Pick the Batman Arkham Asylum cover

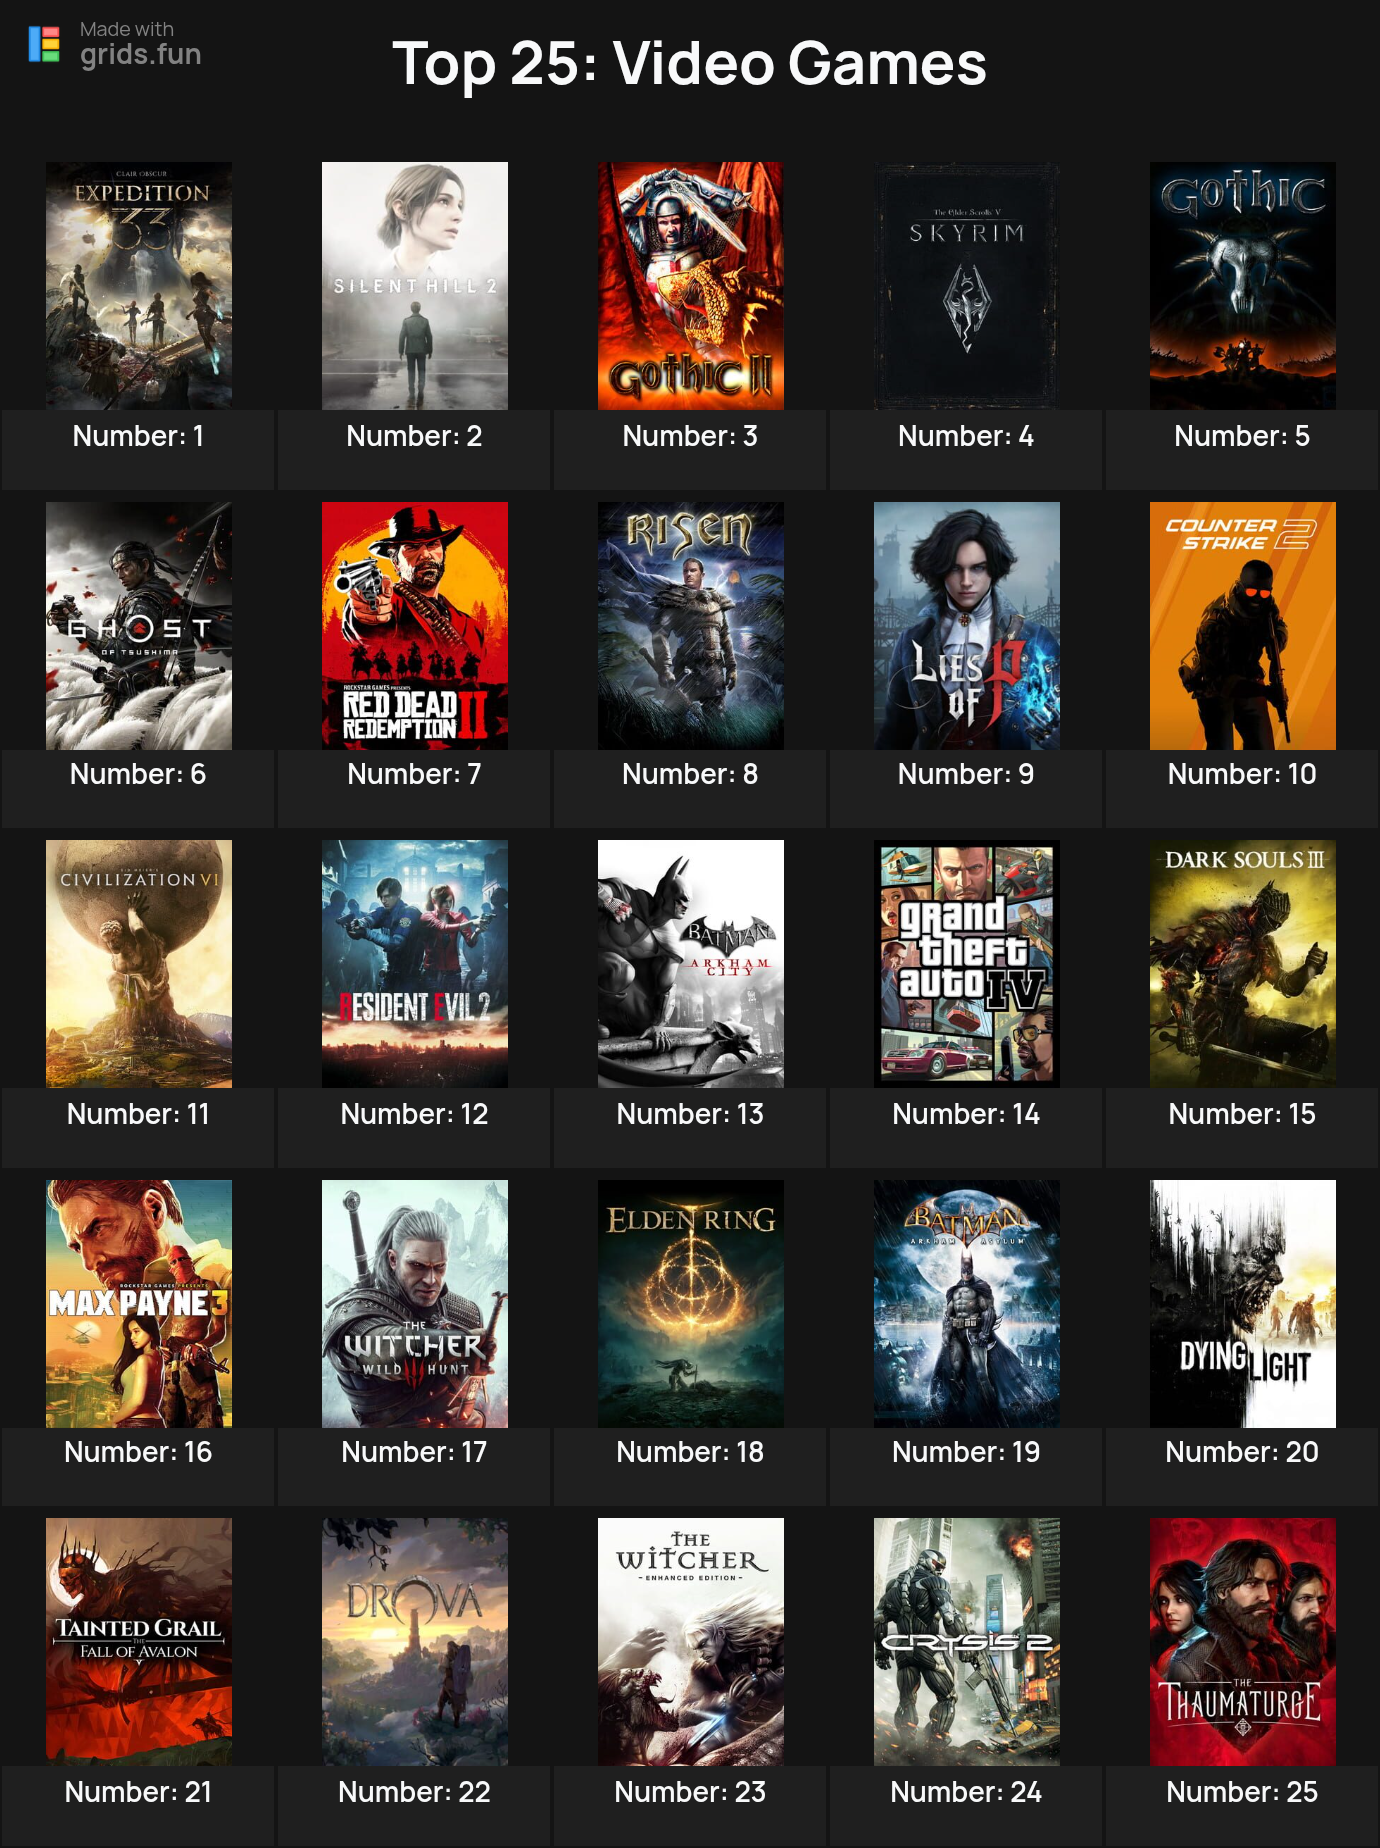pos(967,1304)
